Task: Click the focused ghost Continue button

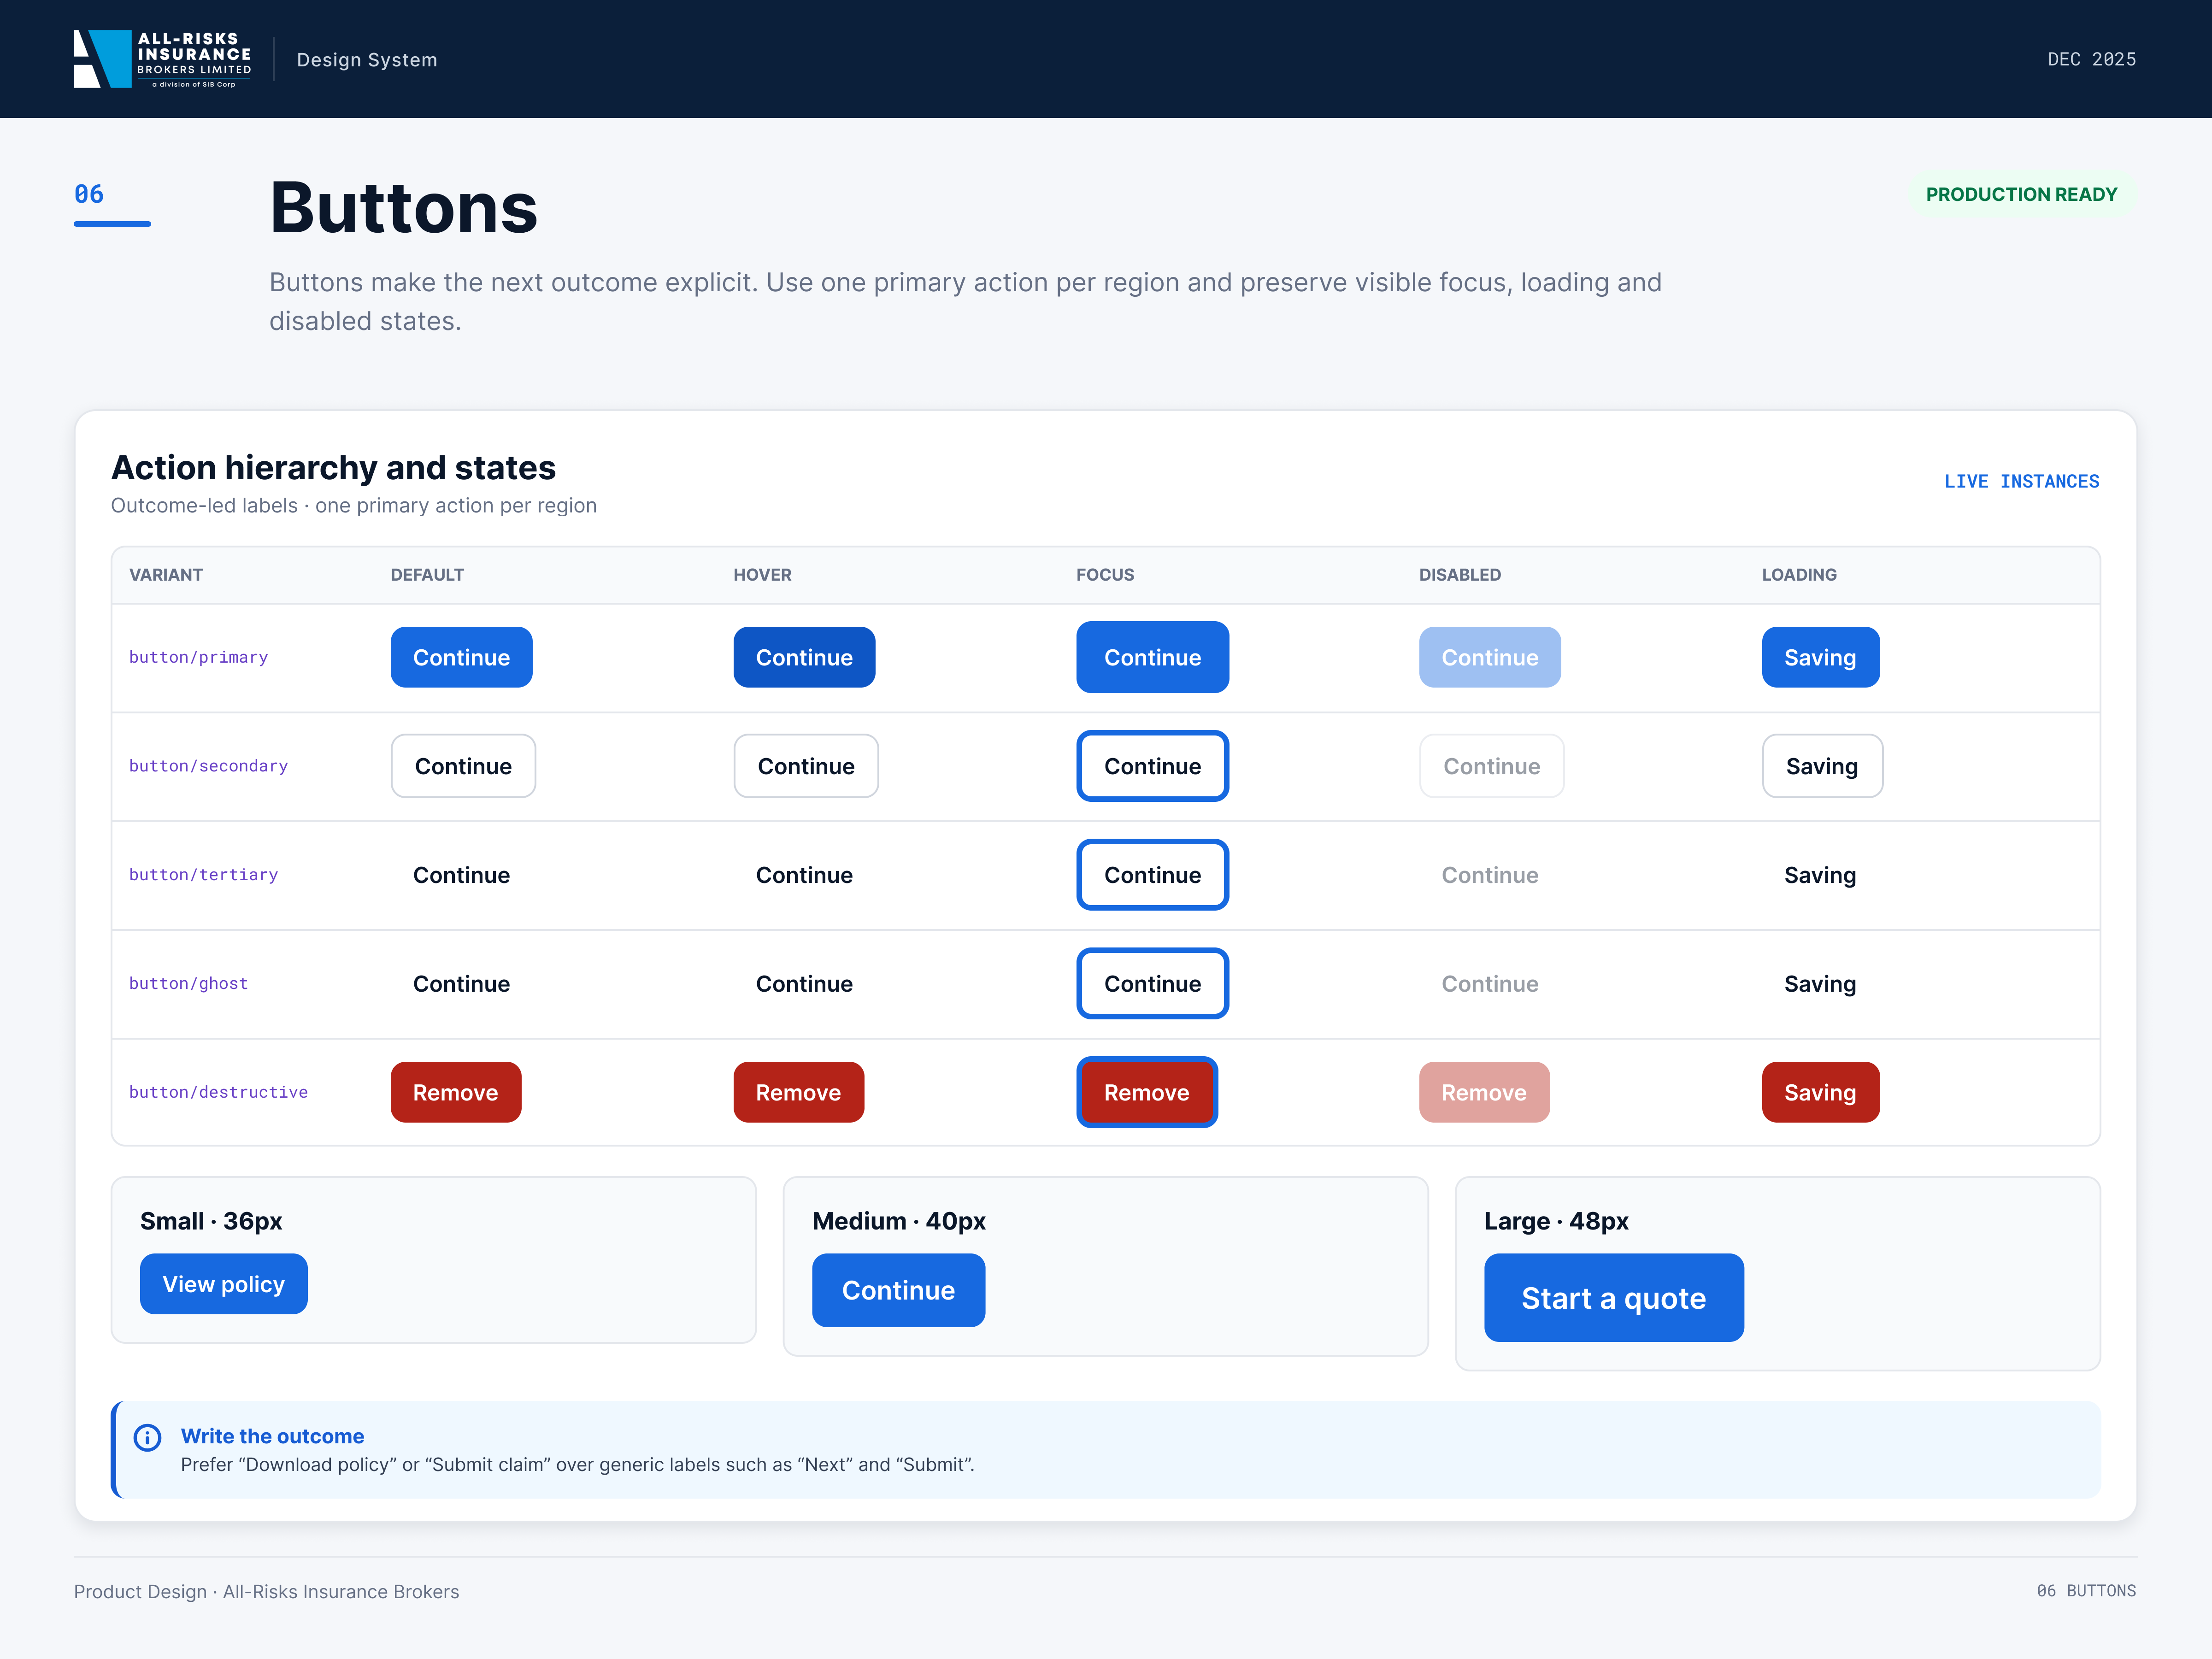Action: [1152, 984]
